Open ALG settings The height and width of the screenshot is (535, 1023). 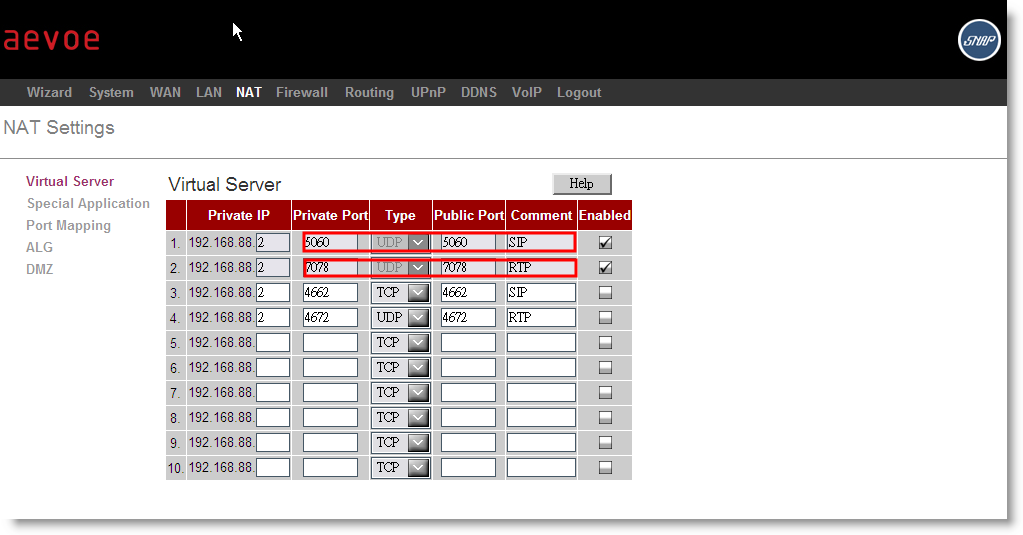pos(39,247)
